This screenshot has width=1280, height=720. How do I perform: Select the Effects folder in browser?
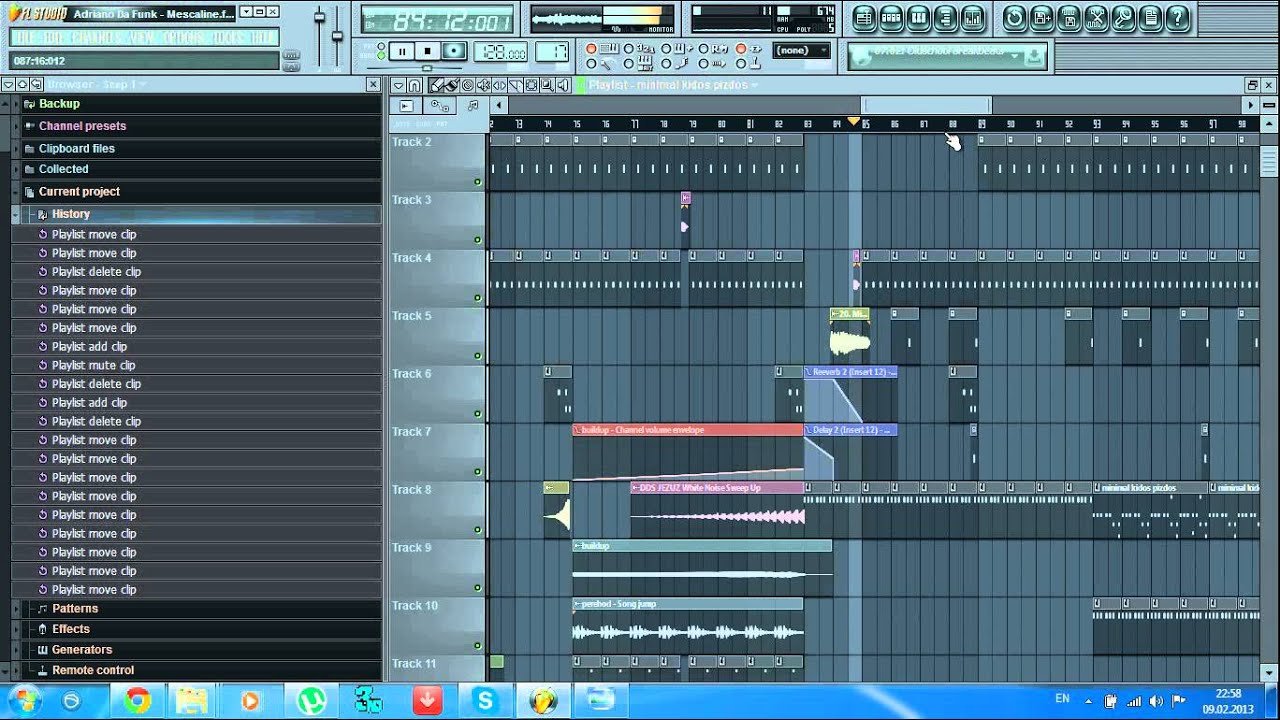[x=71, y=629]
